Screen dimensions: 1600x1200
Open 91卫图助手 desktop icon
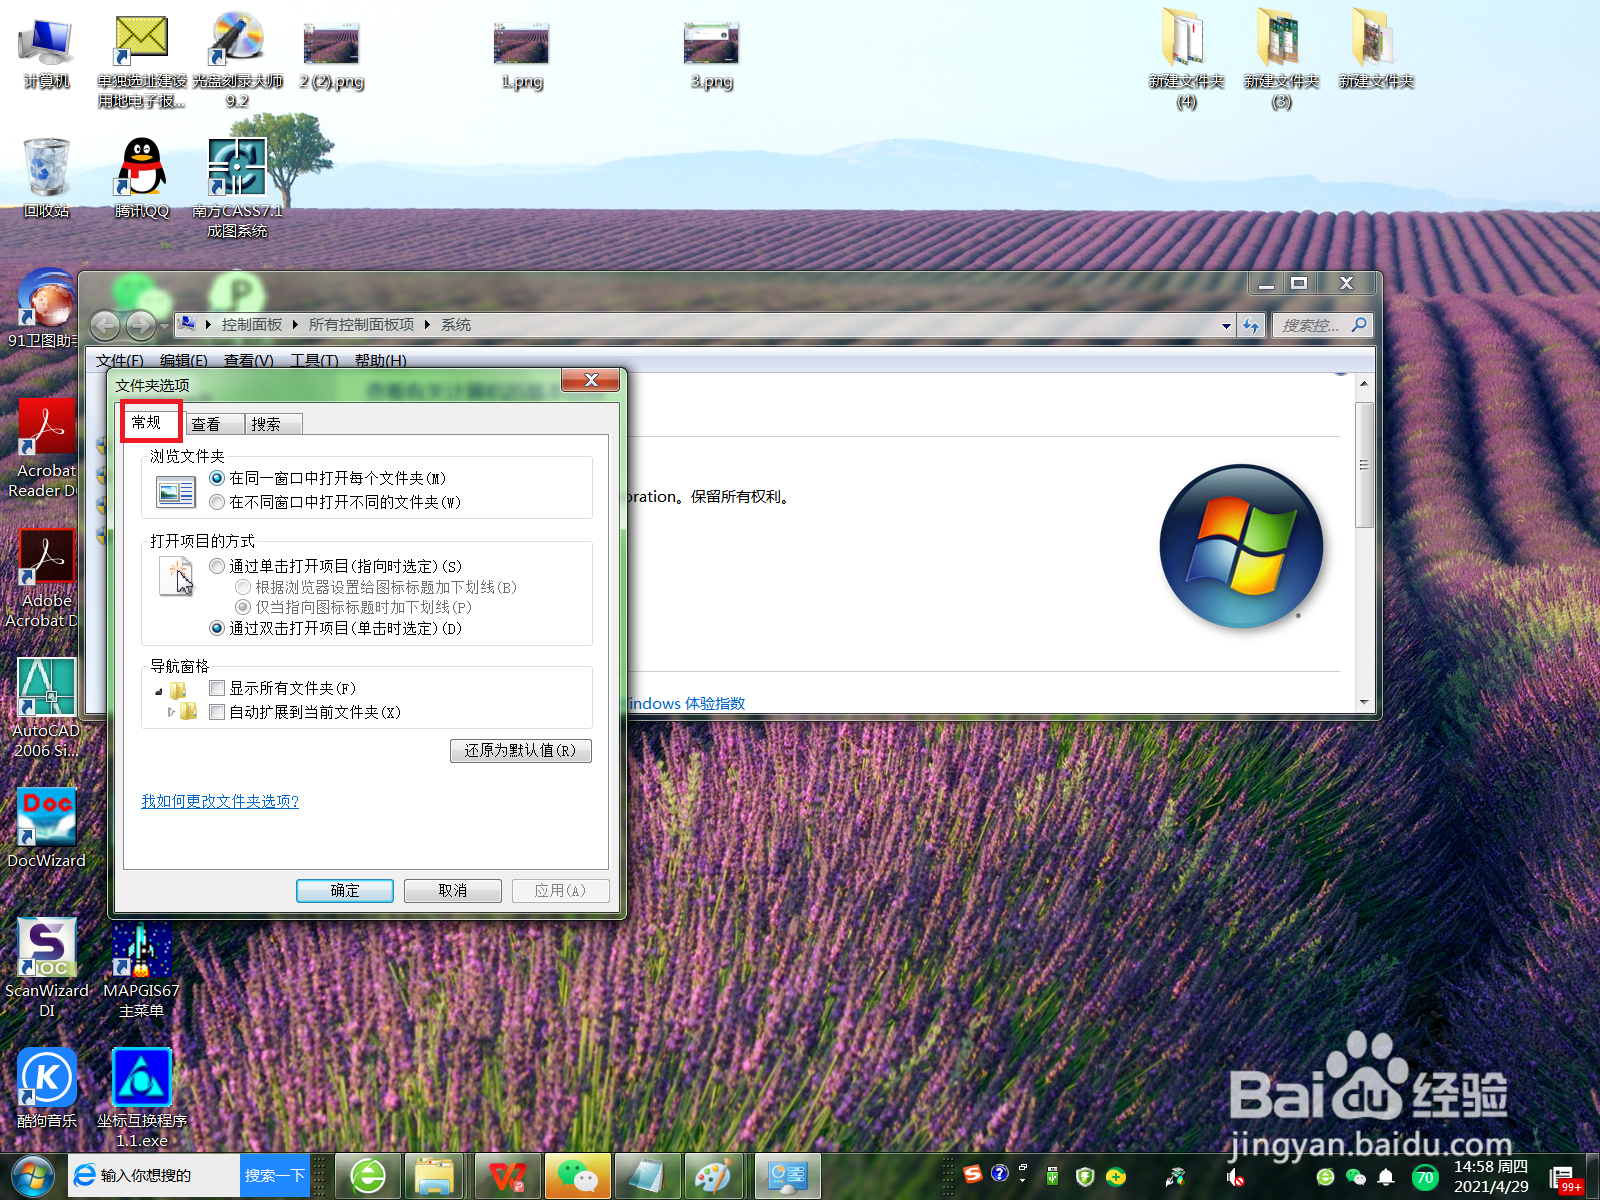(44, 308)
